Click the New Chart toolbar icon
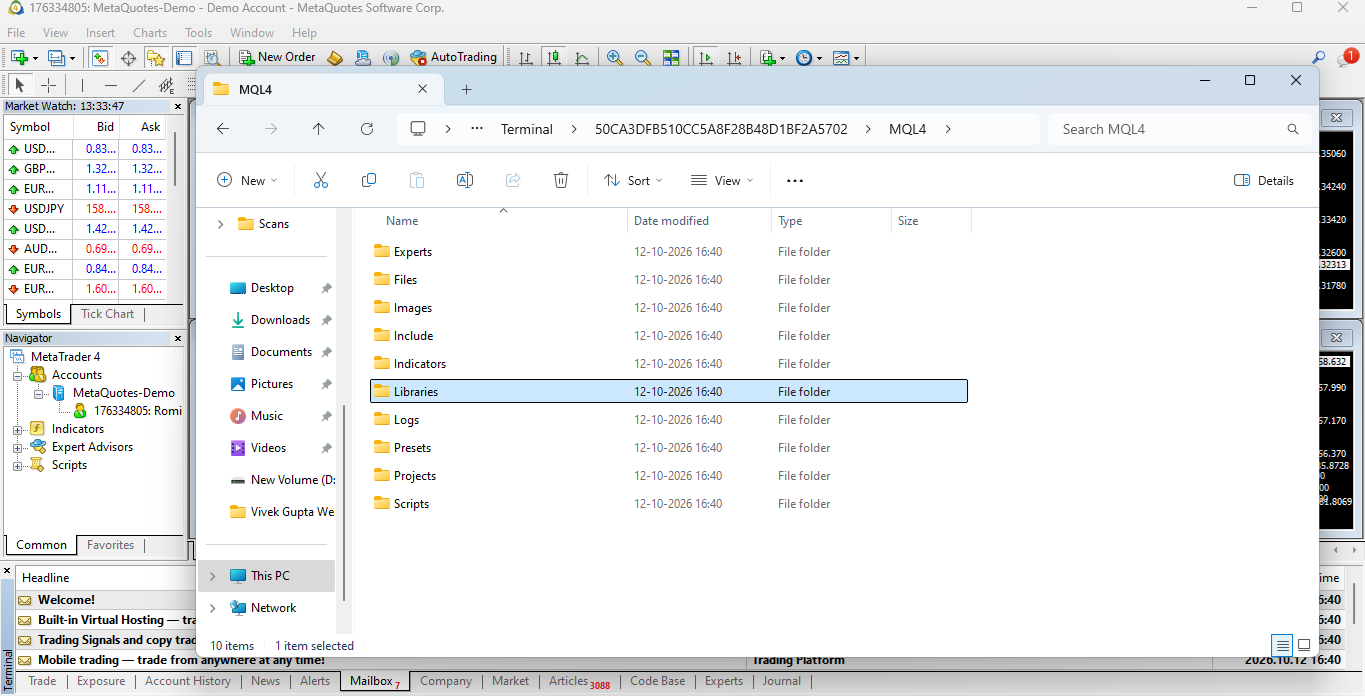Screen dimensions: 1365x696 pos(19,58)
